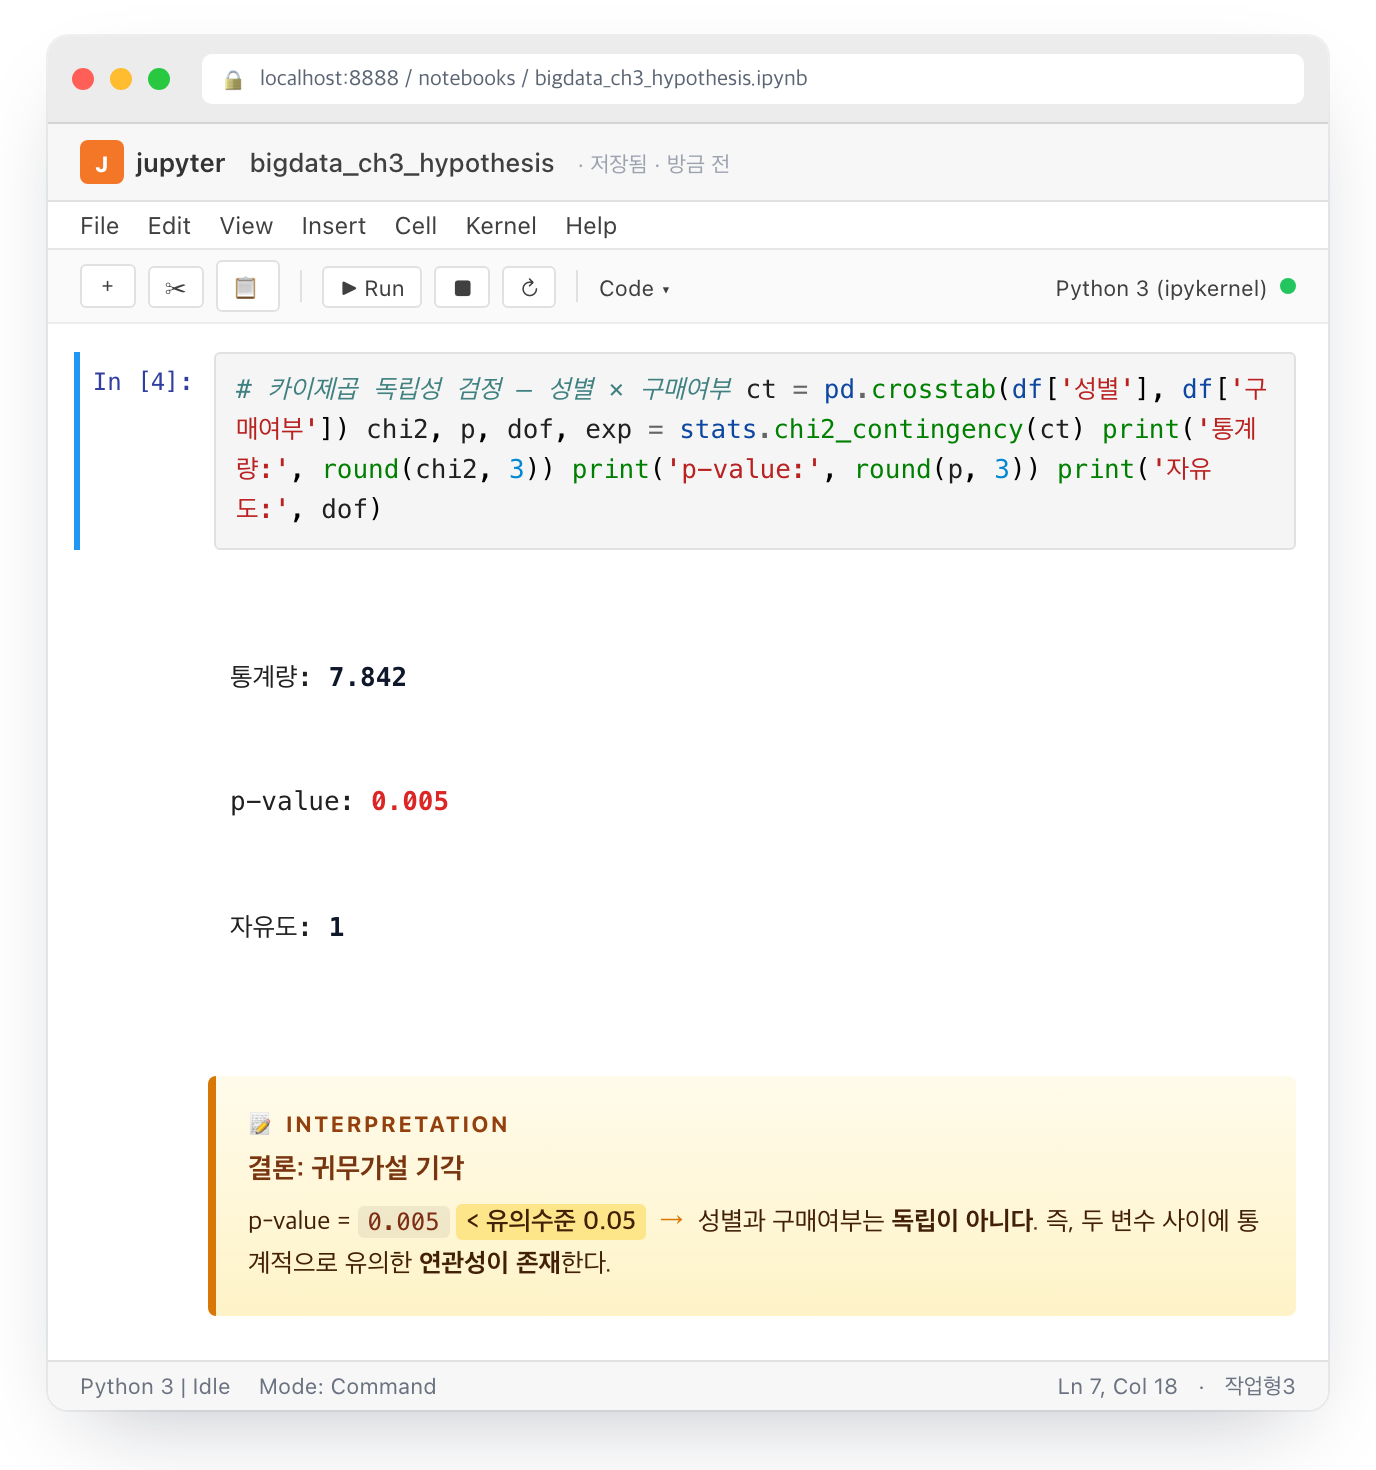Image resolution: width=1376 pixels, height=1470 pixels.
Task: Click the 0.005 code chip in interpretation
Action: click(404, 1221)
